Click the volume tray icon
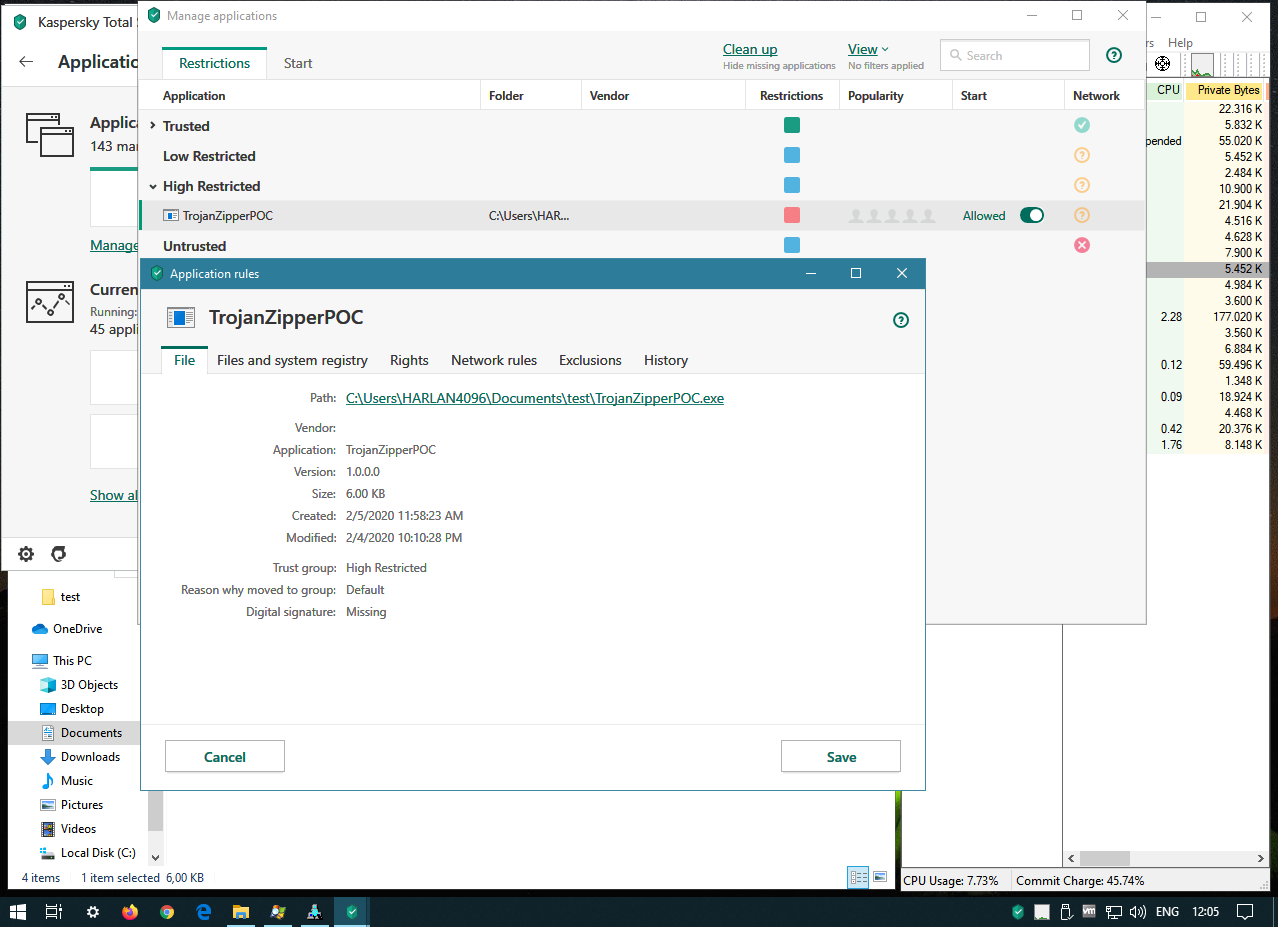The width and height of the screenshot is (1278, 927). point(1137,912)
